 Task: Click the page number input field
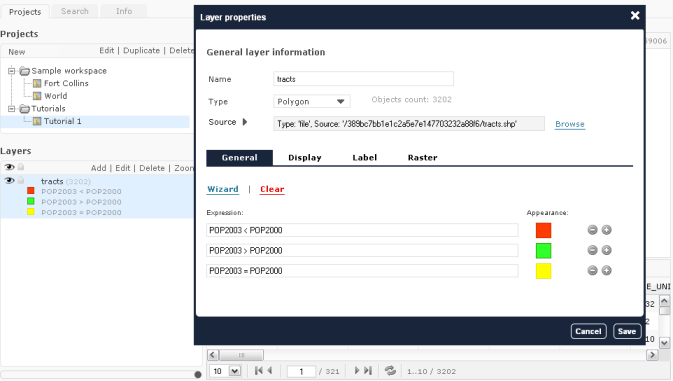[x=301, y=371]
